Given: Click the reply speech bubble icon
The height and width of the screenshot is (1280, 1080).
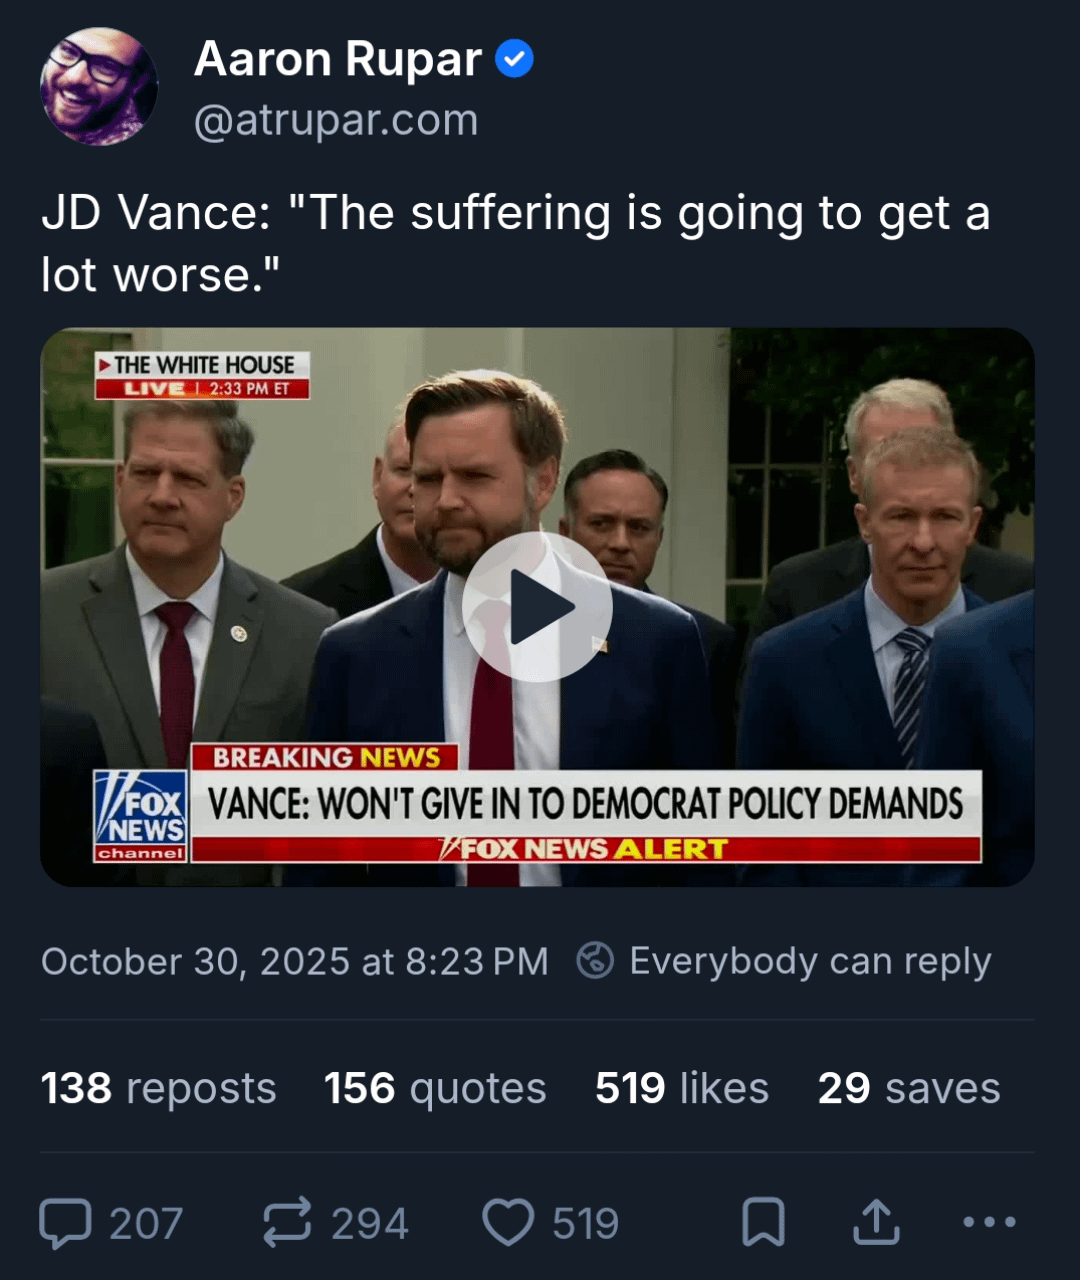Looking at the screenshot, I should pos(65,1223).
